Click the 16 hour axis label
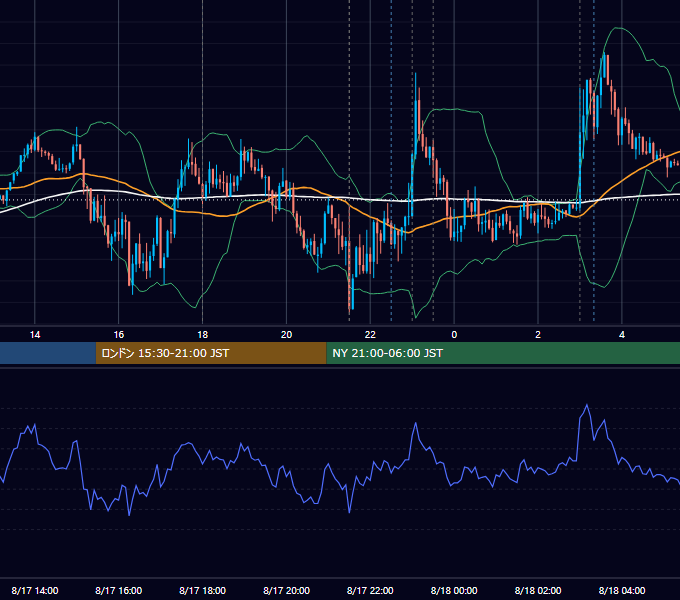This screenshot has width=680, height=600. 119,335
